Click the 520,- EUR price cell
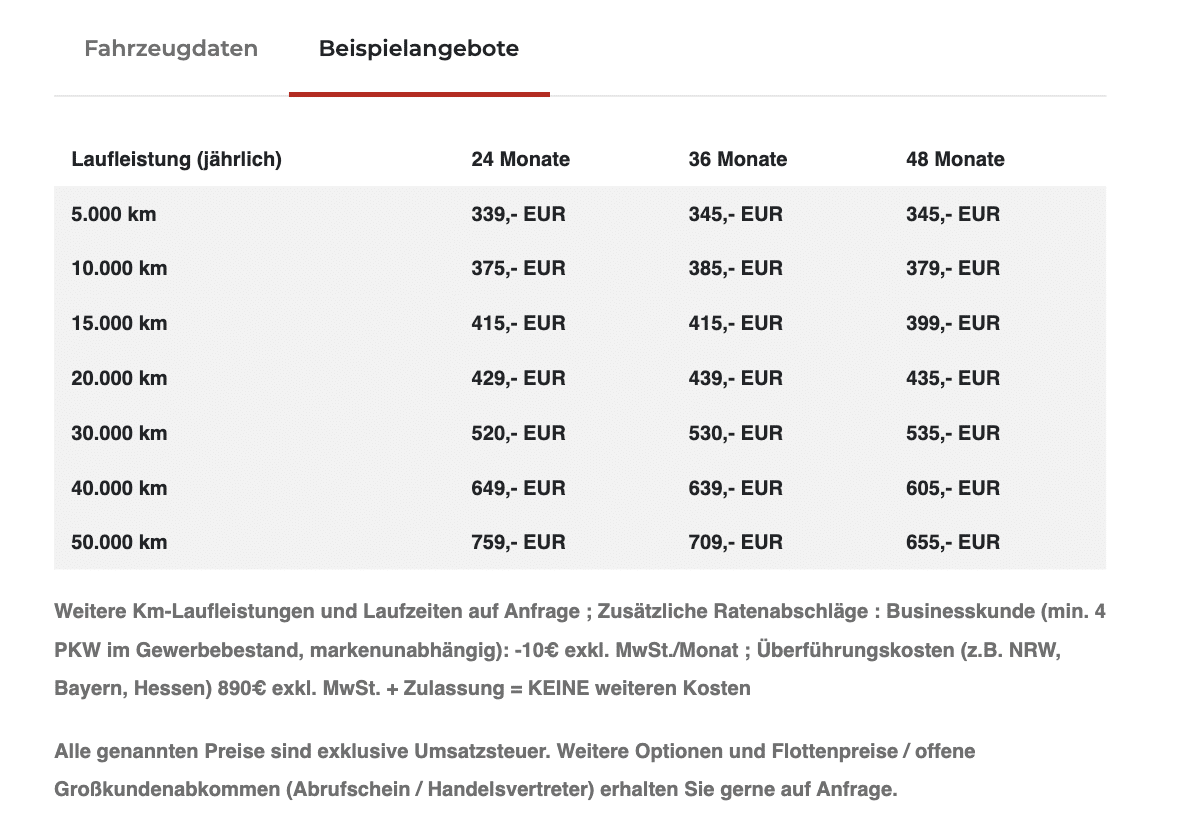Viewport: 1200px width, 834px height. pyautogui.click(x=518, y=433)
